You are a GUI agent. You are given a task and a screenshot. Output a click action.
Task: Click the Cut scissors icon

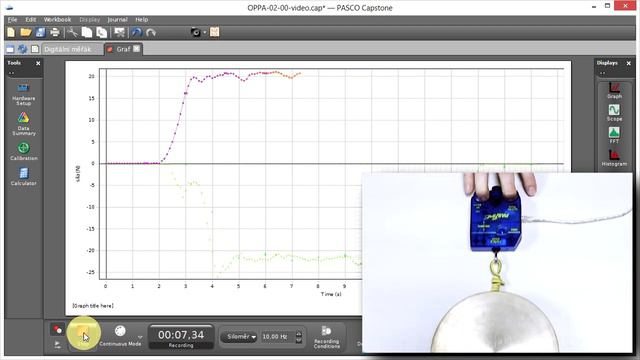click(73, 32)
